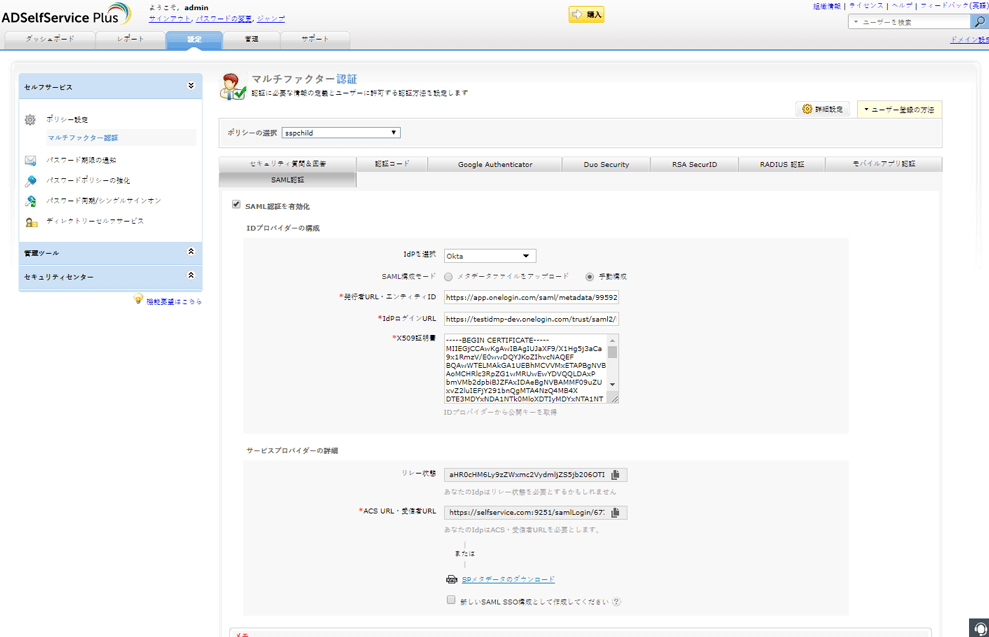The width and height of the screenshot is (989, 637).
Task: Copy the ACS URL with its copy icon
Action: tap(616, 513)
